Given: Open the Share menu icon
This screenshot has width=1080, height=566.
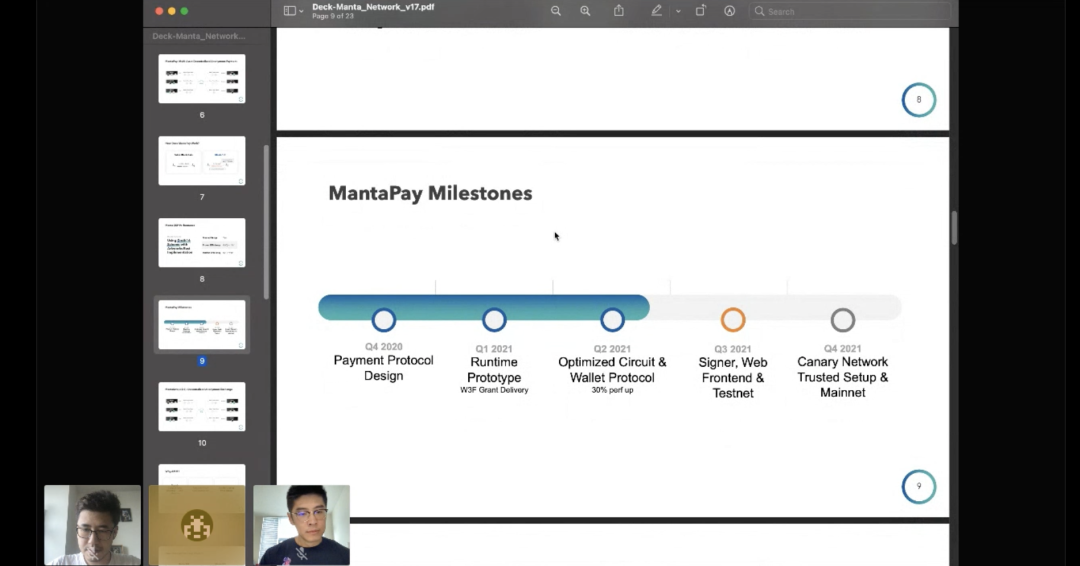Looking at the screenshot, I should point(619,10).
